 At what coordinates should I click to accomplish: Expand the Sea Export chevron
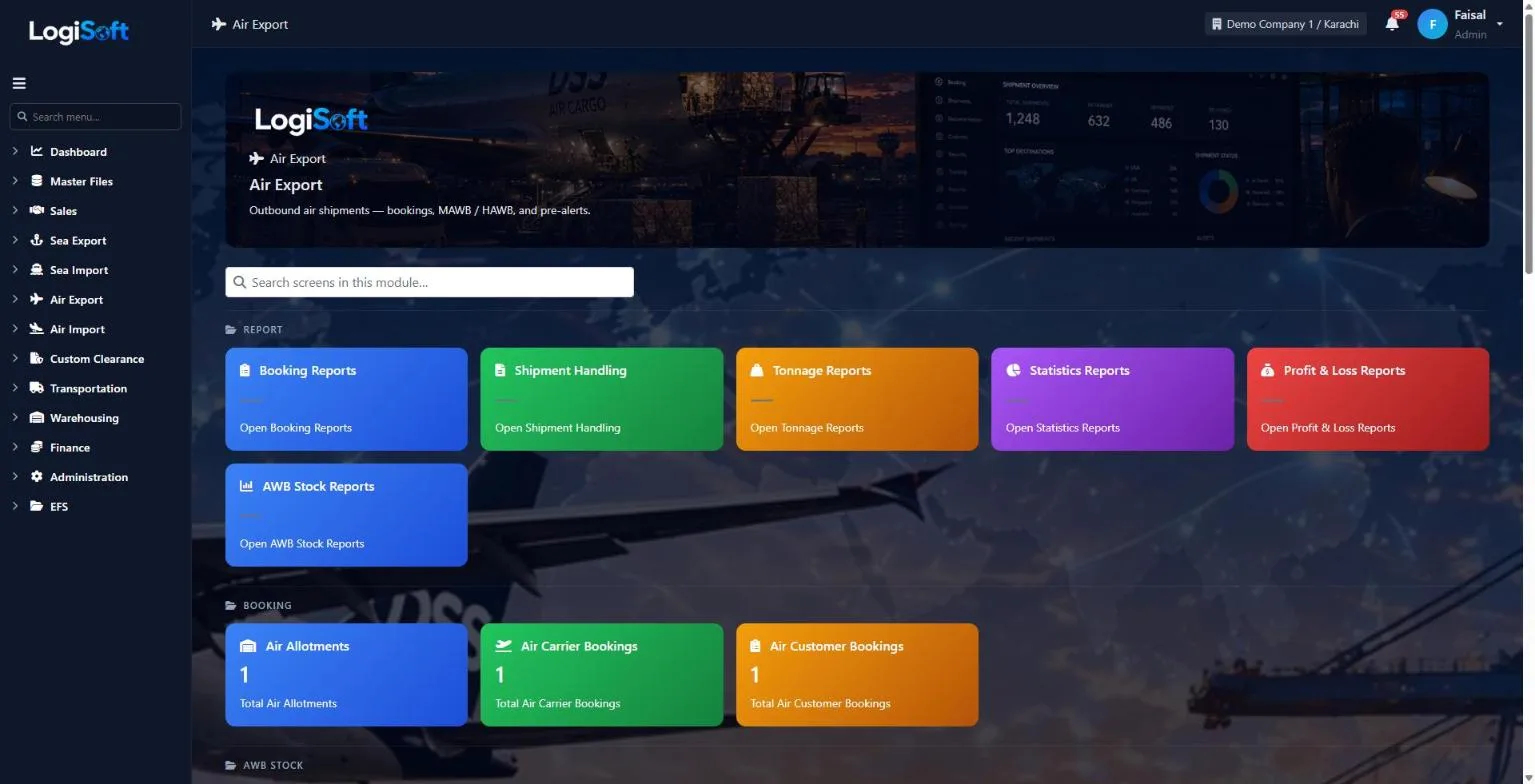(15, 240)
